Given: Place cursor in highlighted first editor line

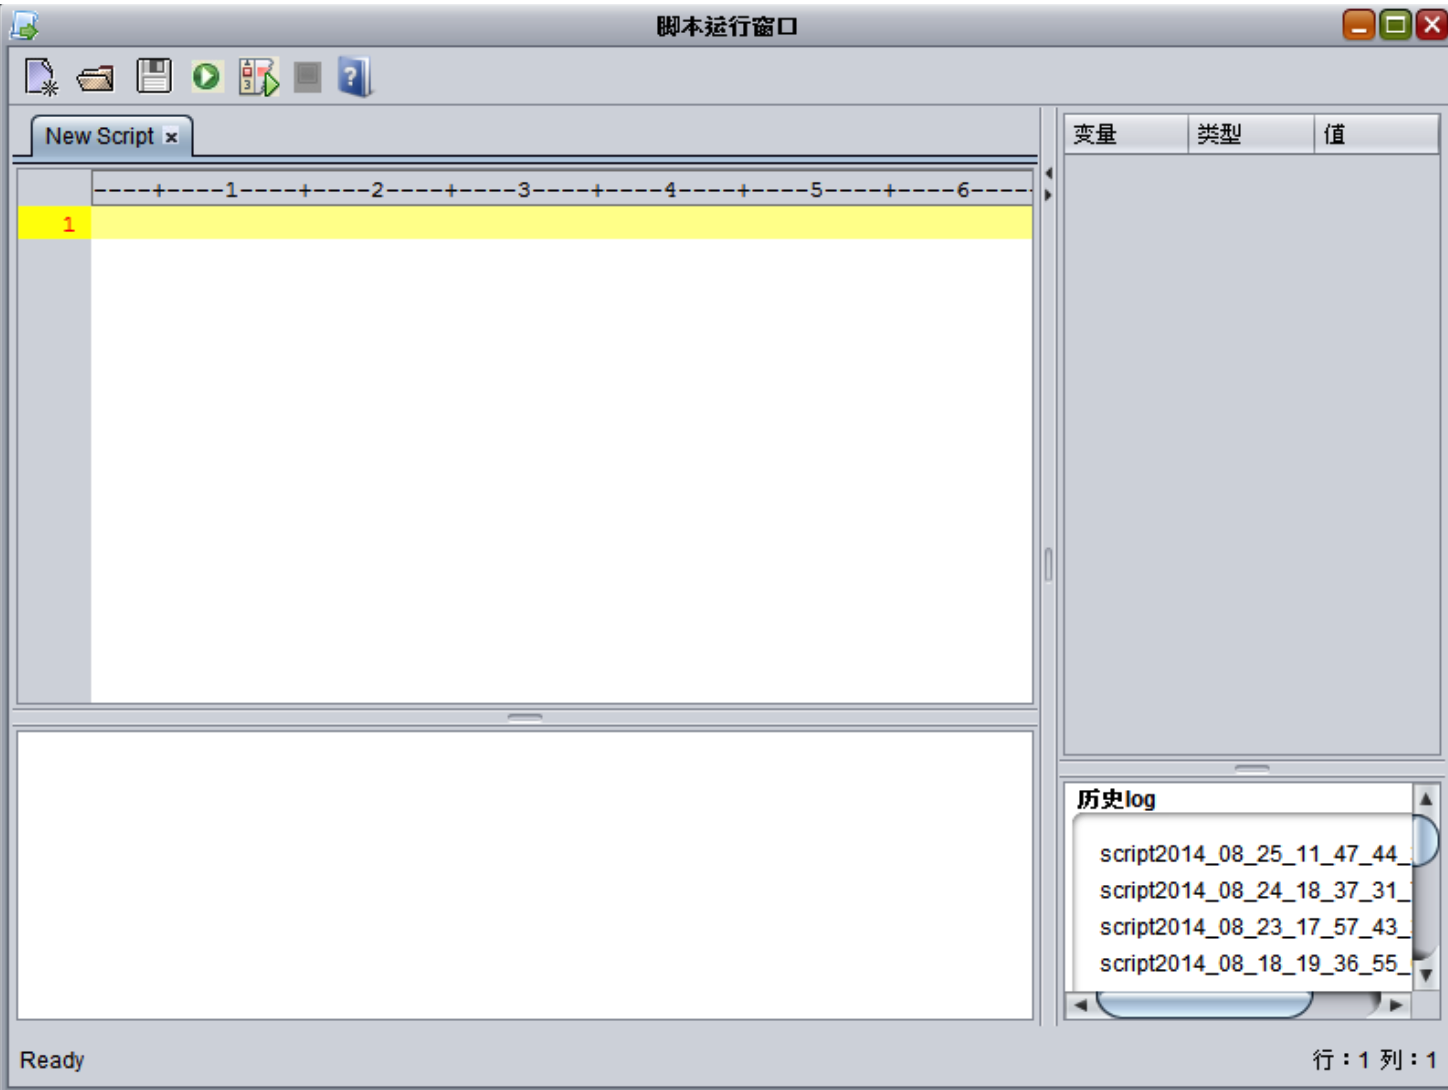Looking at the screenshot, I should [x=561, y=223].
